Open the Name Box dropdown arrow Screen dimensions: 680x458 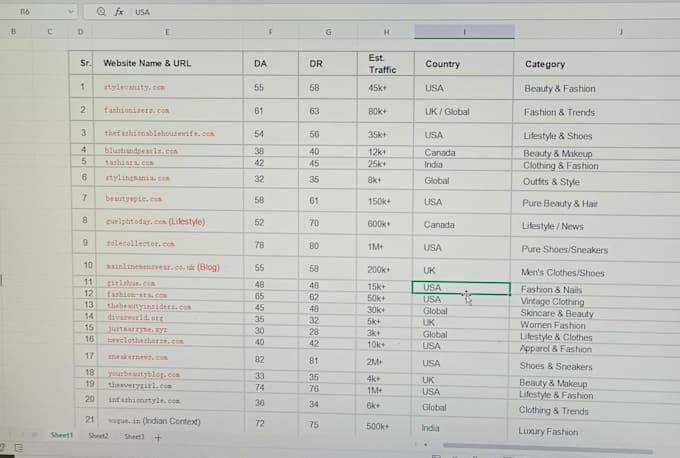(71, 12)
